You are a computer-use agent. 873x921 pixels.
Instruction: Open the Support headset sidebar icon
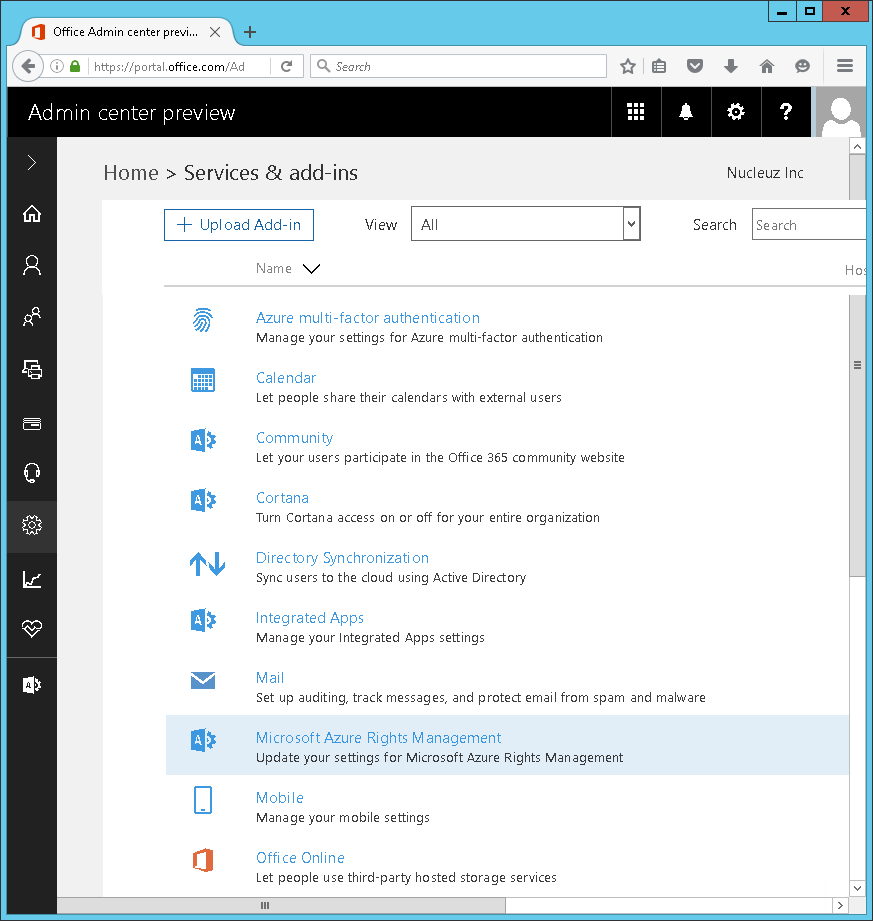pos(32,473)
